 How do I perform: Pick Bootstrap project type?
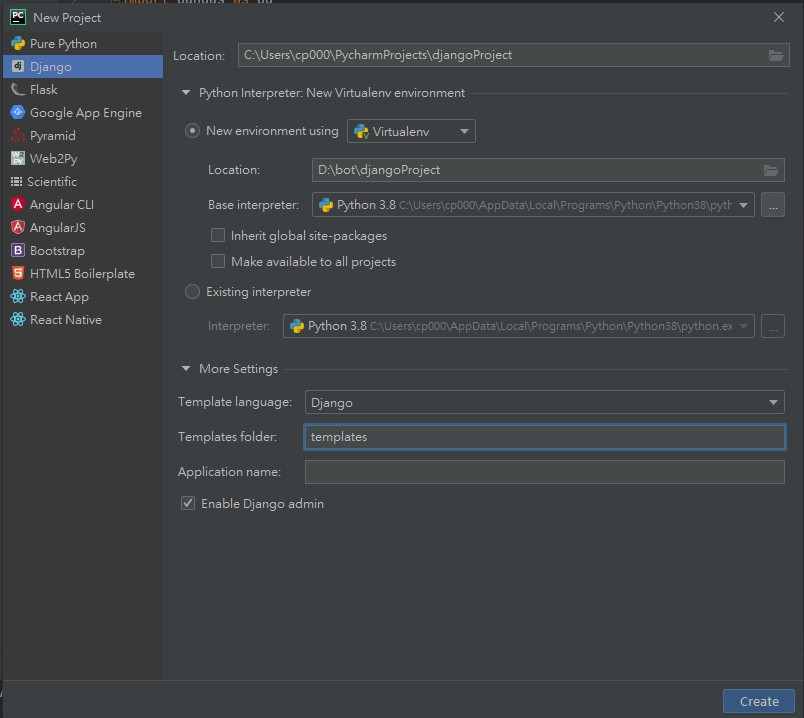(83, 250)
